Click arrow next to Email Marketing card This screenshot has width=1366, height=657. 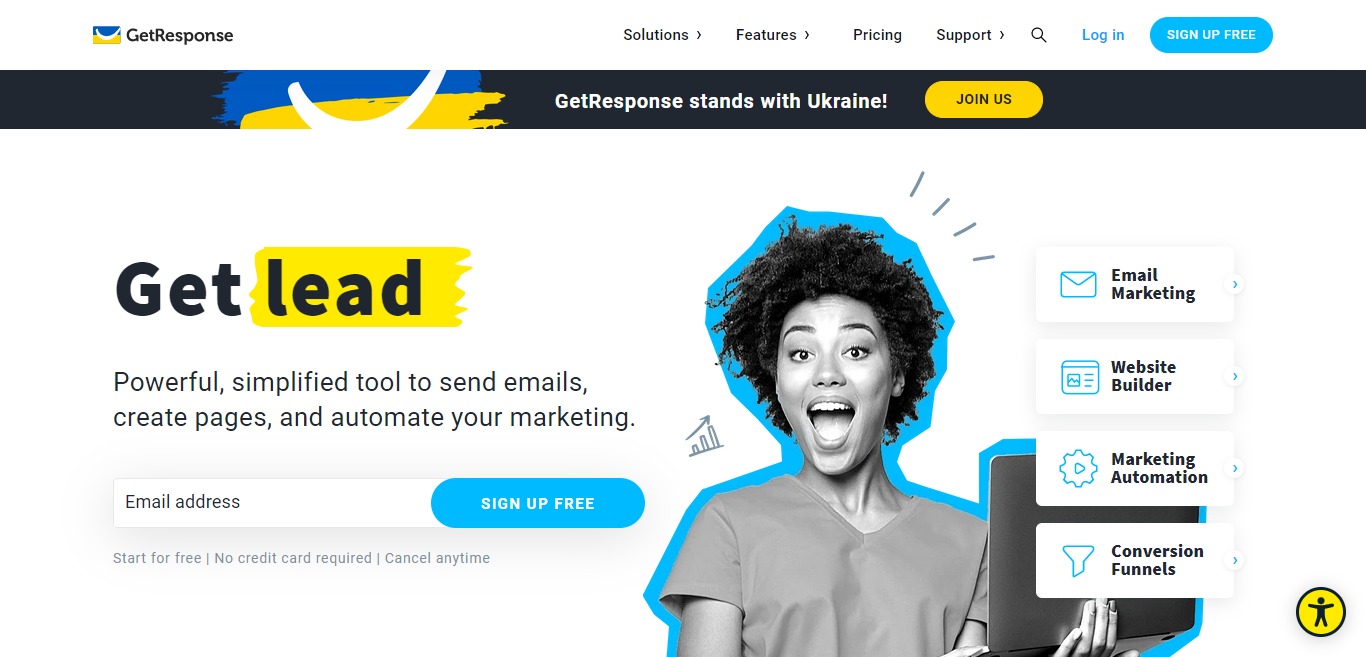[x=1236, y=284]
